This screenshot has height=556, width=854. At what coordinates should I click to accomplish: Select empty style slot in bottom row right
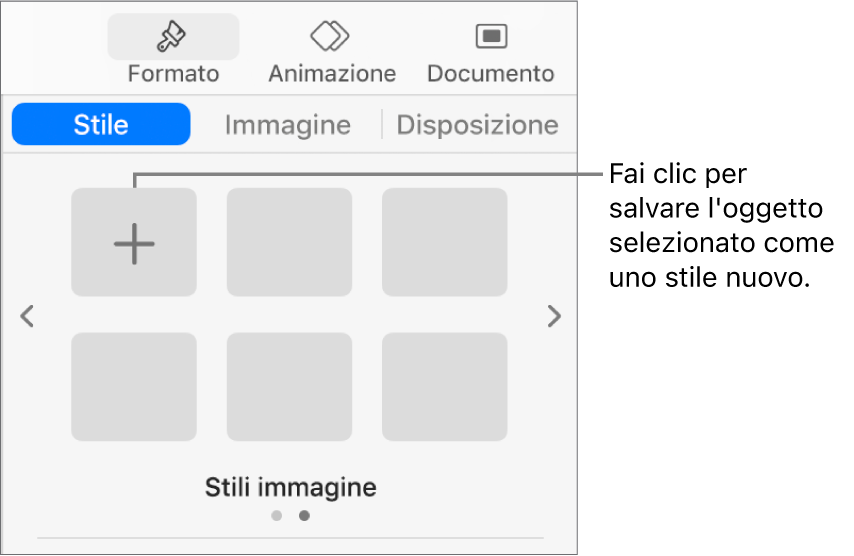click(444, 387)
